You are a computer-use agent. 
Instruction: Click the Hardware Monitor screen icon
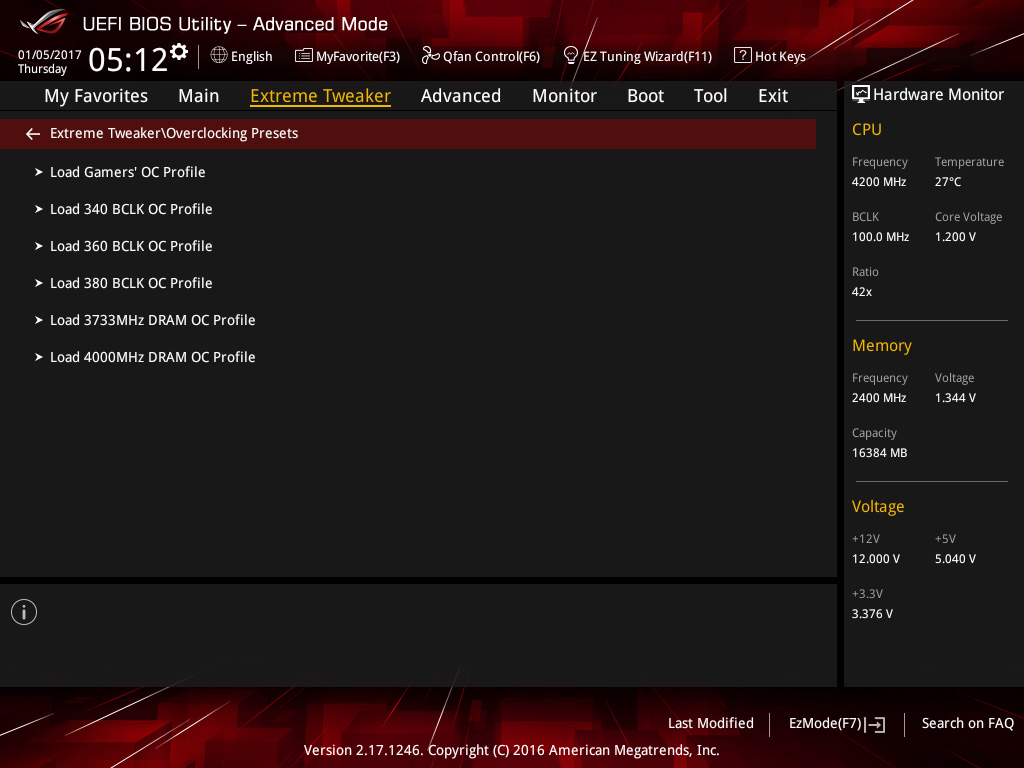click(x=861, y=95)
